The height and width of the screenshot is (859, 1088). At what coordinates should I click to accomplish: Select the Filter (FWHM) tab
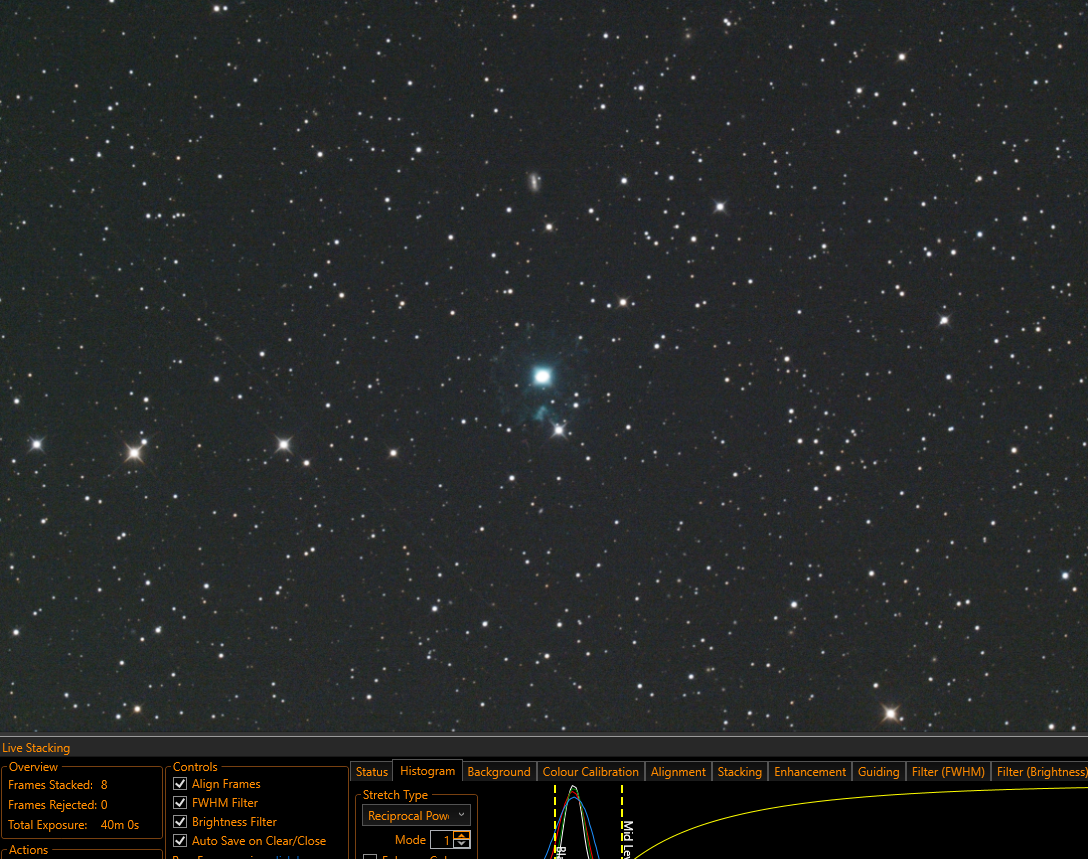pyautogui.click(x=948, y=772)
